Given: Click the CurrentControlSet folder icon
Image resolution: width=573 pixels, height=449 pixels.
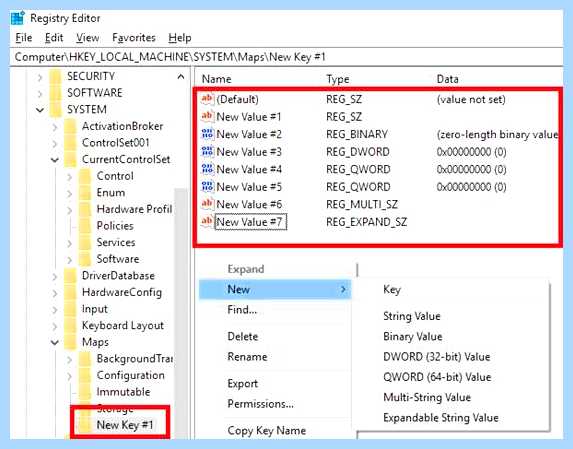Looking at the screenshot, I should pos(70,160).
